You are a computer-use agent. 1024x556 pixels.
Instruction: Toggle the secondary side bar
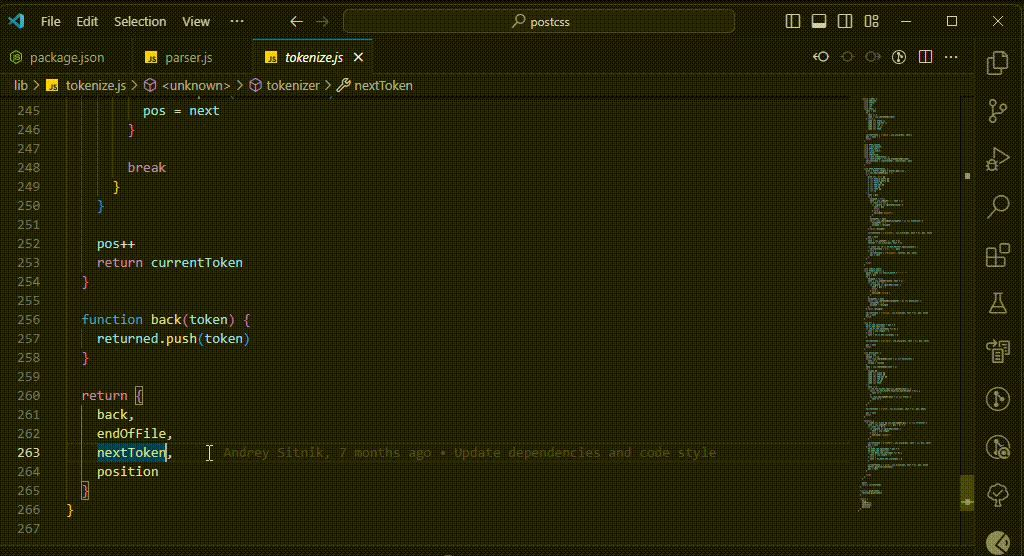pyautogui.click(x=845, y=22)
